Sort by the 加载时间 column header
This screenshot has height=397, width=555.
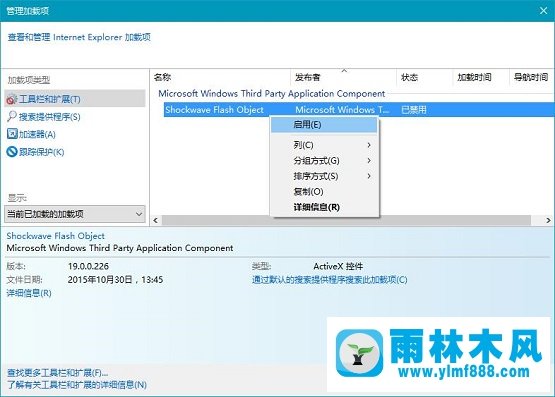[481, 77]
